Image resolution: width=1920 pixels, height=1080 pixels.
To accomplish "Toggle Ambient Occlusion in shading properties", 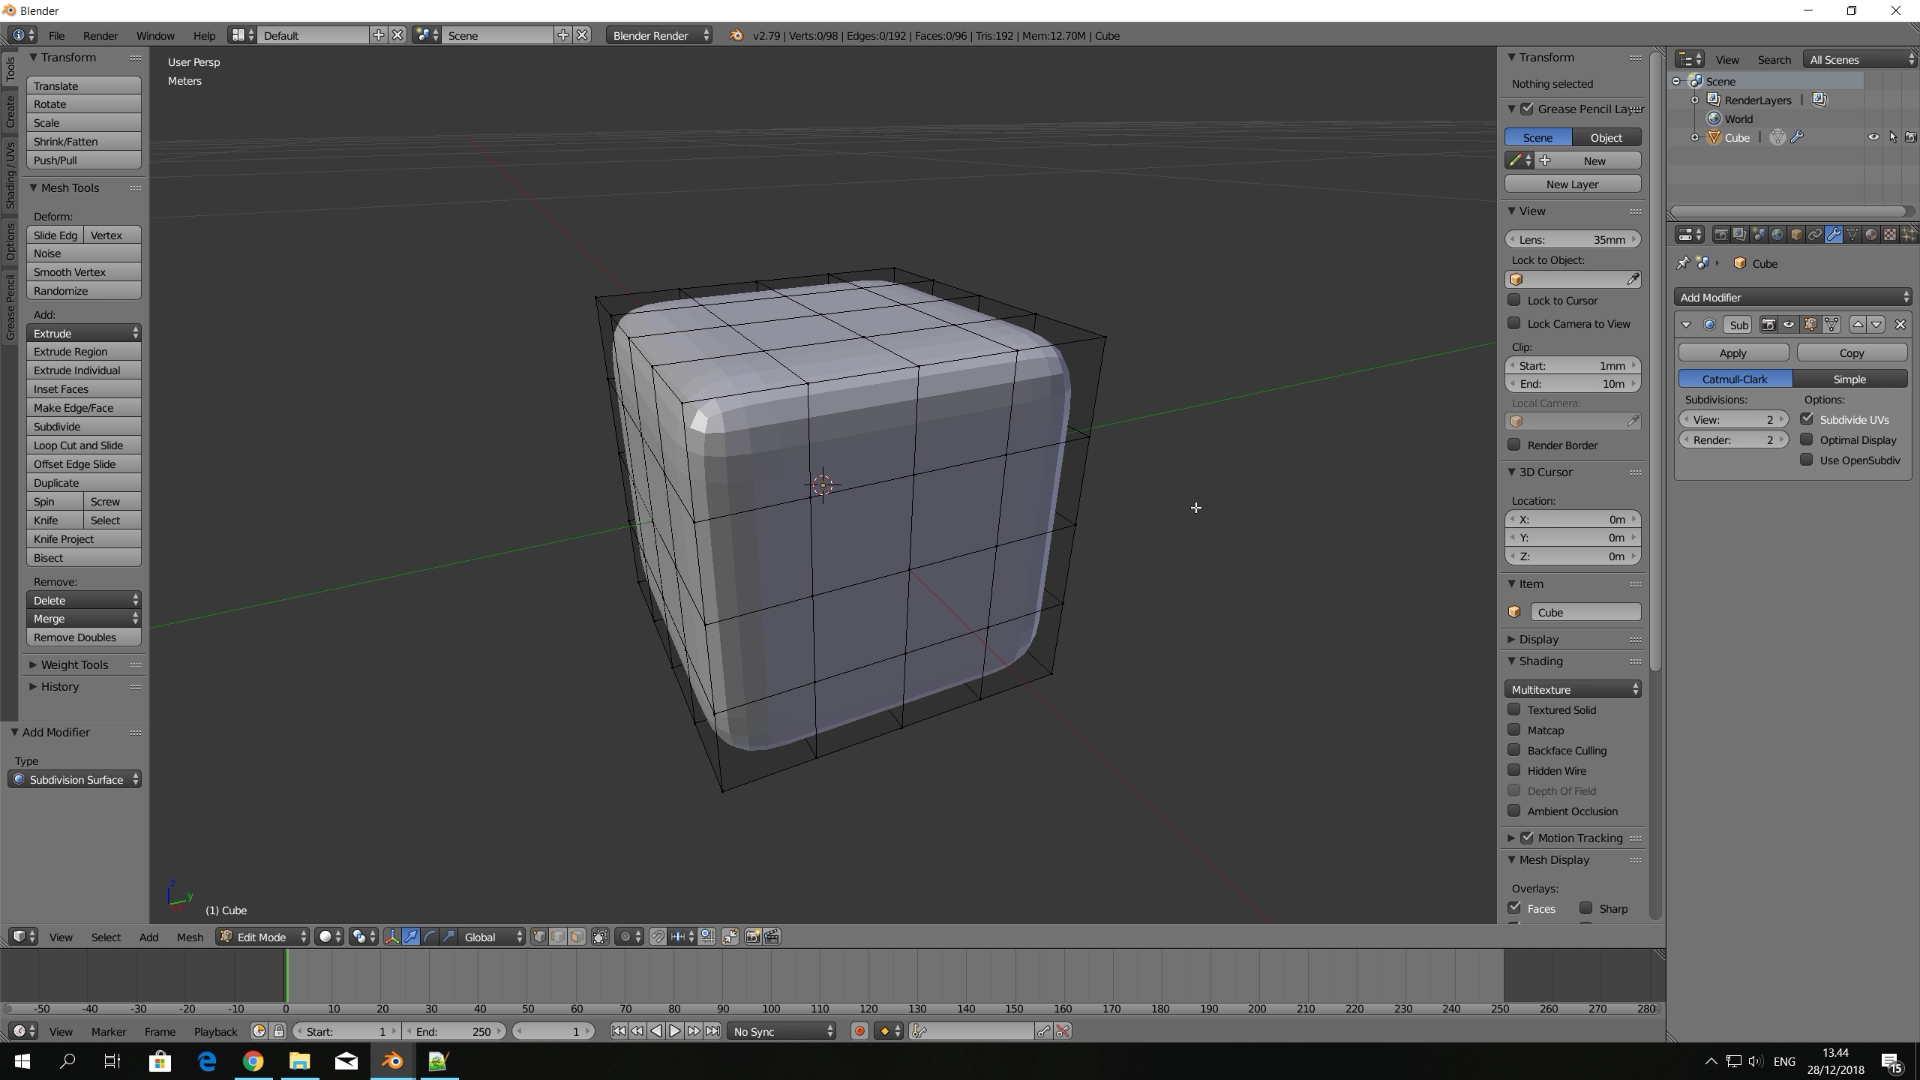I will [x=1515, y=811].
